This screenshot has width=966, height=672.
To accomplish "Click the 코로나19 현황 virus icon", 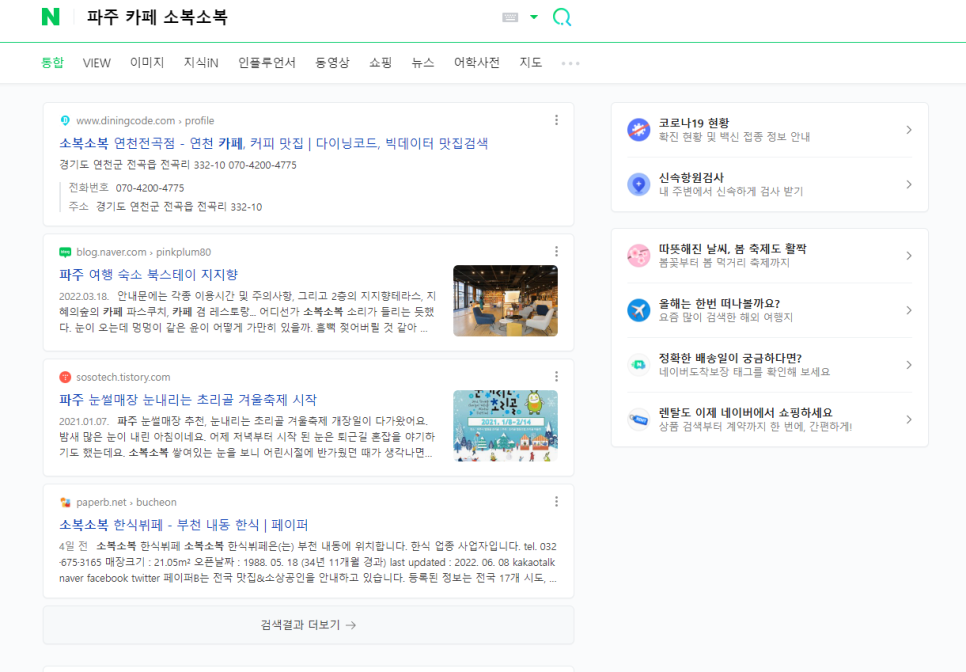I will click(639, 130).
